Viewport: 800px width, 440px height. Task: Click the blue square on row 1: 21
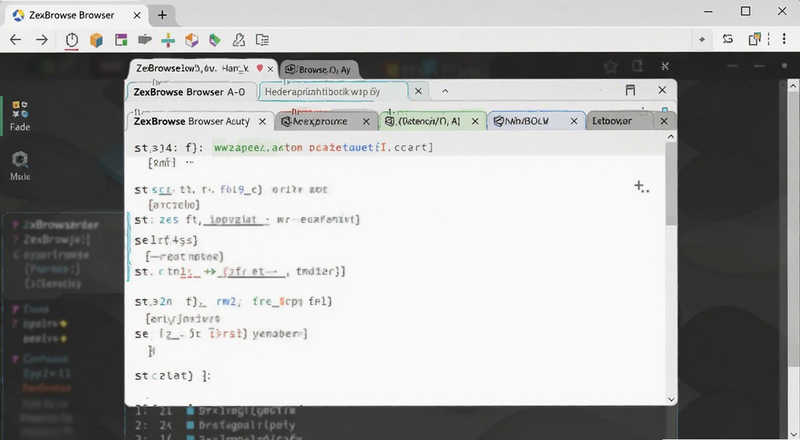190,410
